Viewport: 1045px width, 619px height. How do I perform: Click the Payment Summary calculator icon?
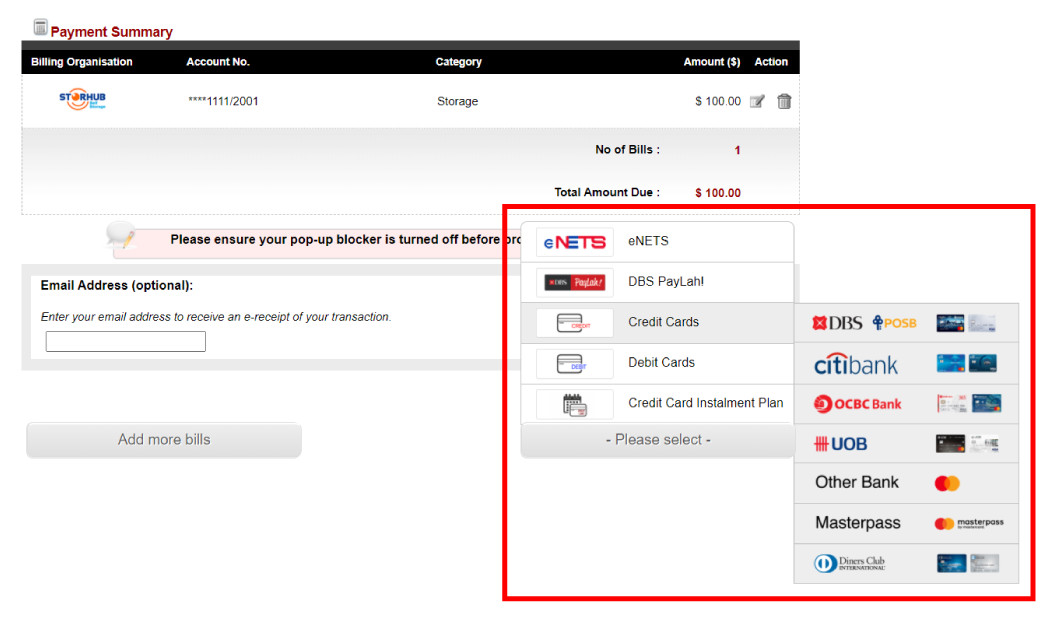click(x=41, y=27)
